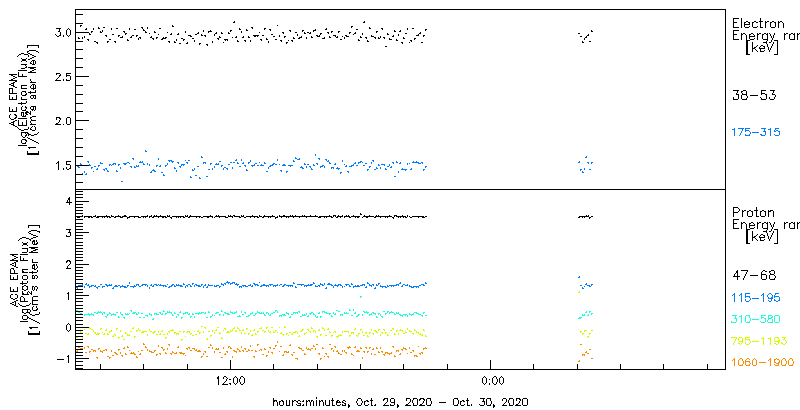Click the 2.5 tick label on electron axis

pos(62,76)
